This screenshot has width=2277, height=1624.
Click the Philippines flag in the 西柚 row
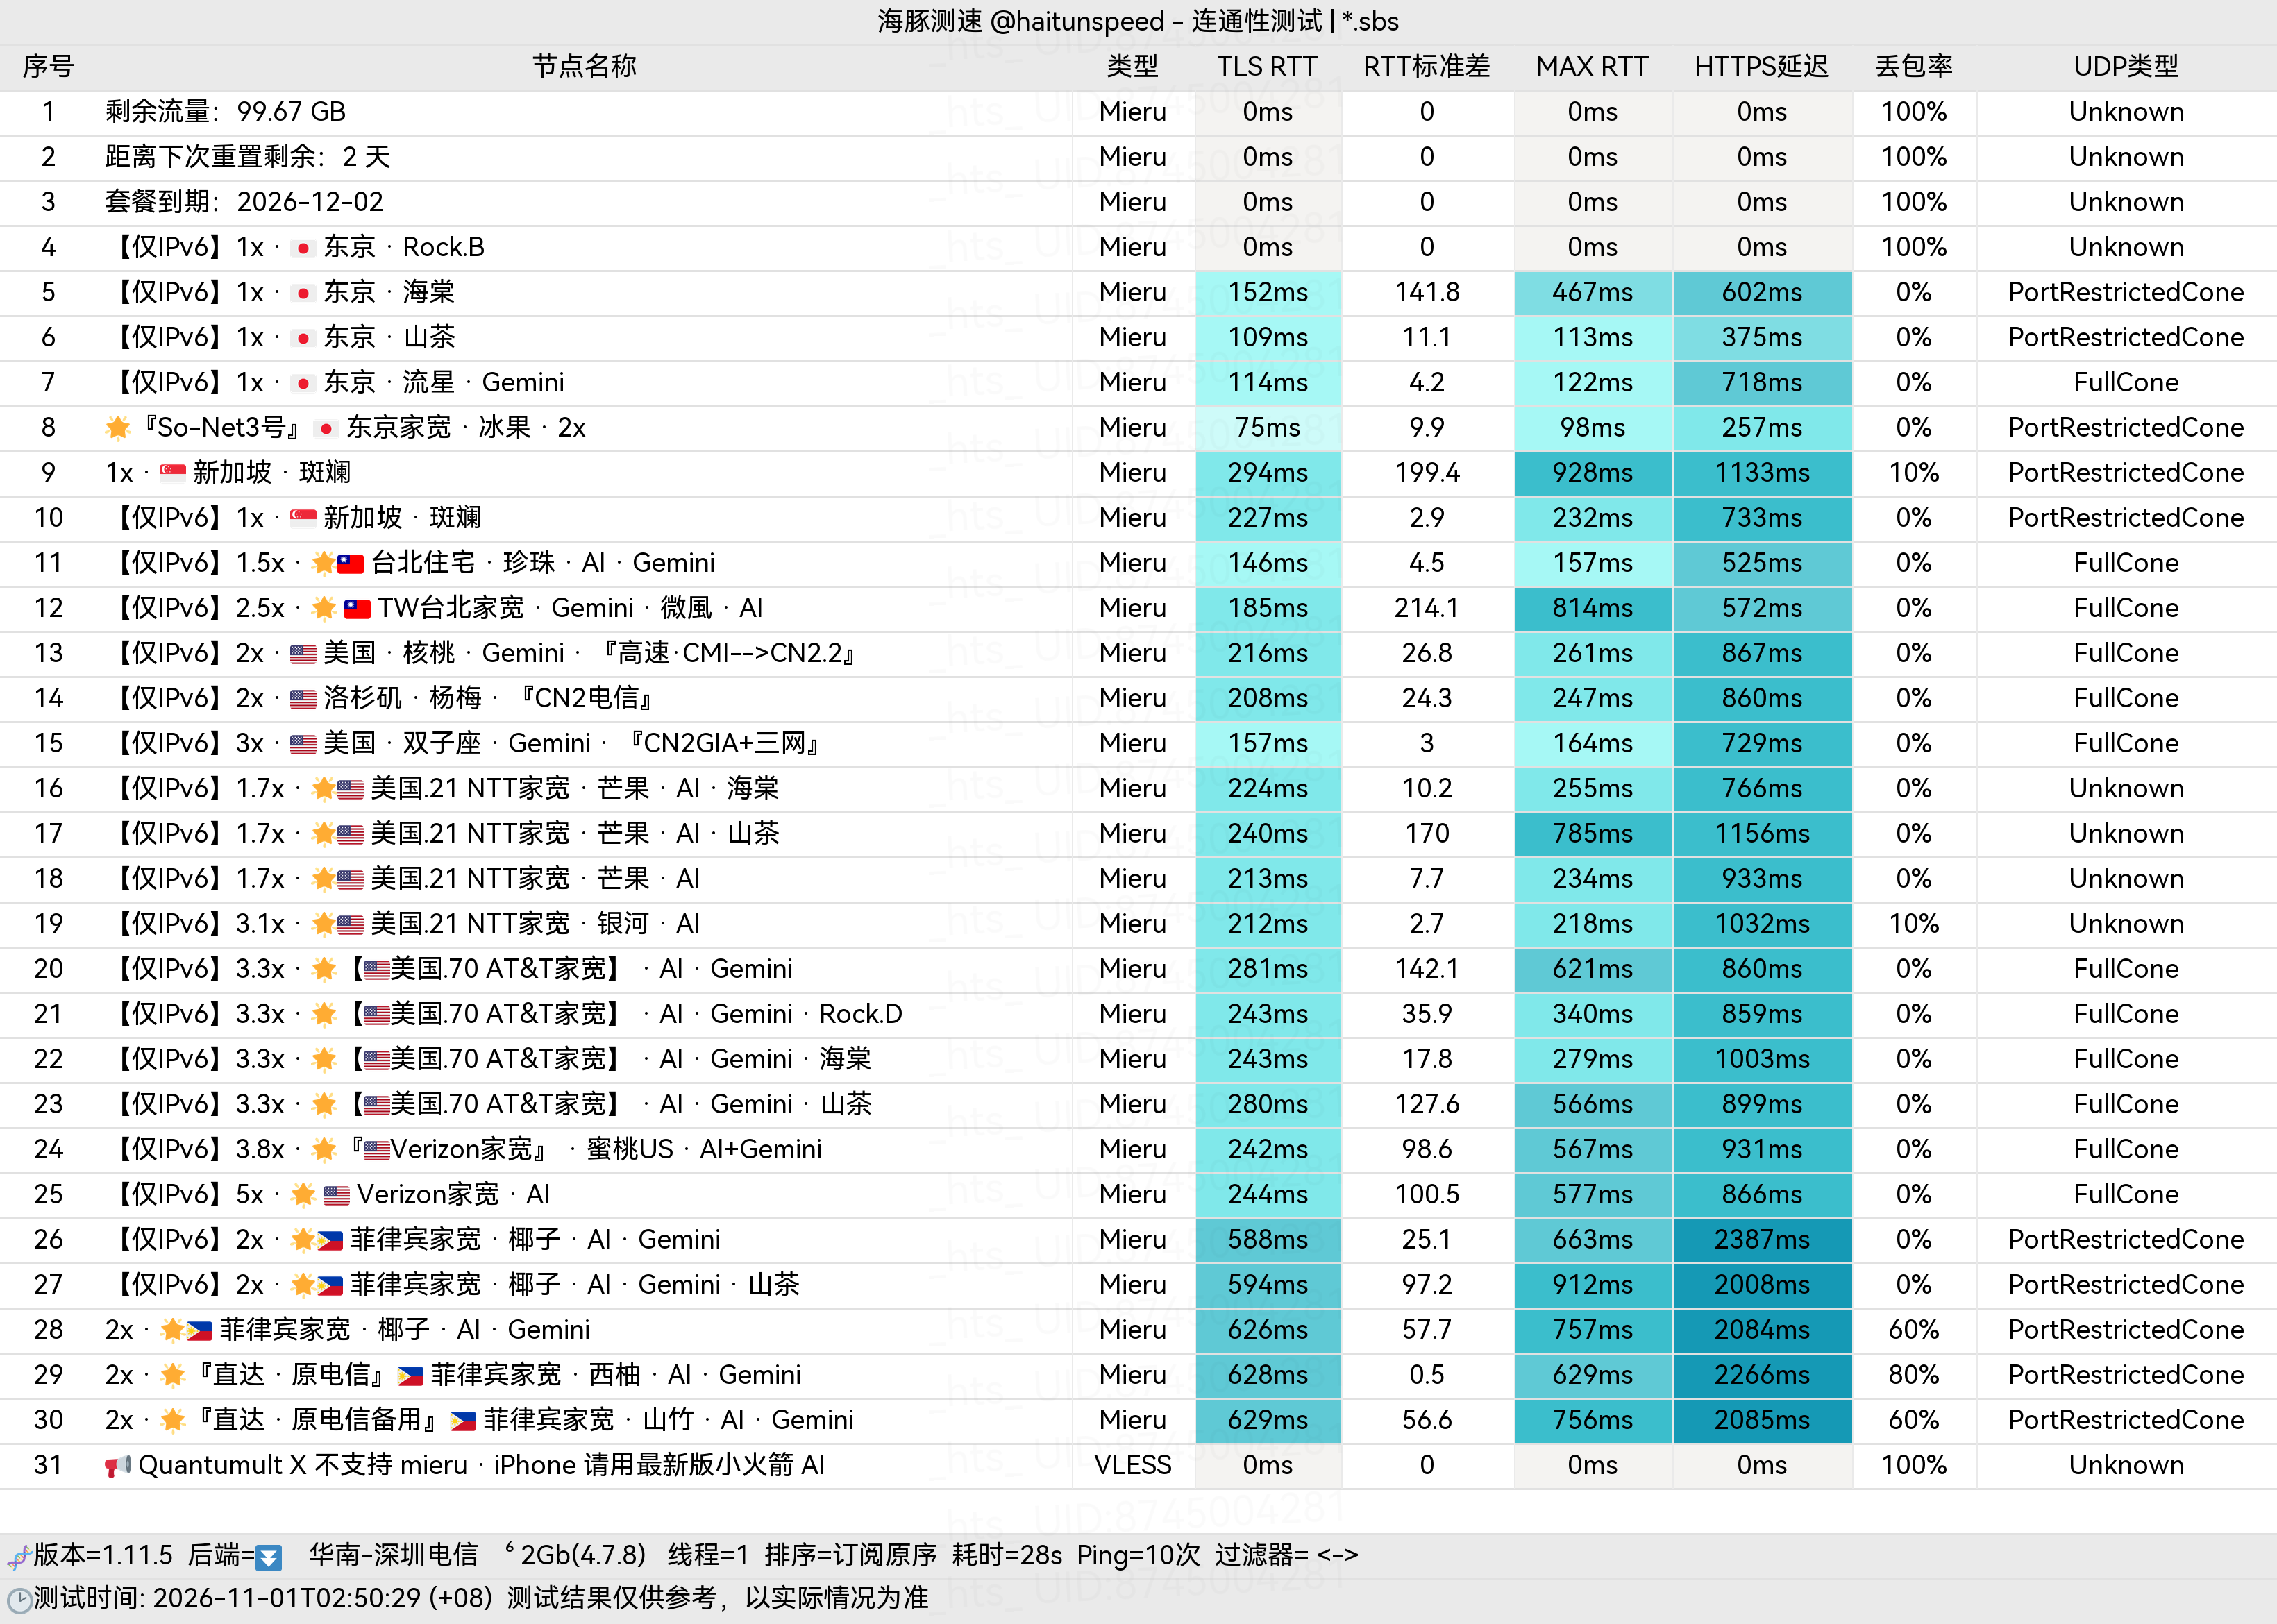[x=410, y=1376]
